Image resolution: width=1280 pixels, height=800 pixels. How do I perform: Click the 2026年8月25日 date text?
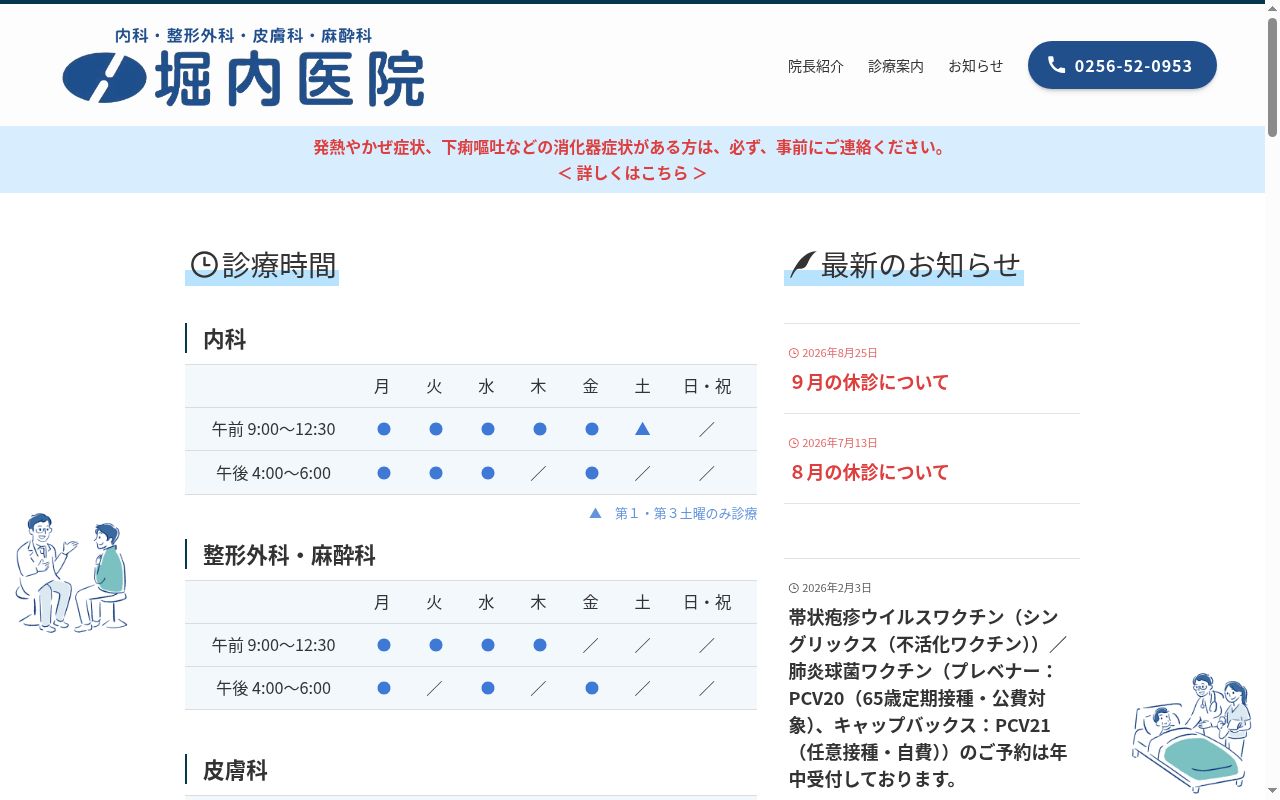pyautogui.click(x=840, y=353)
